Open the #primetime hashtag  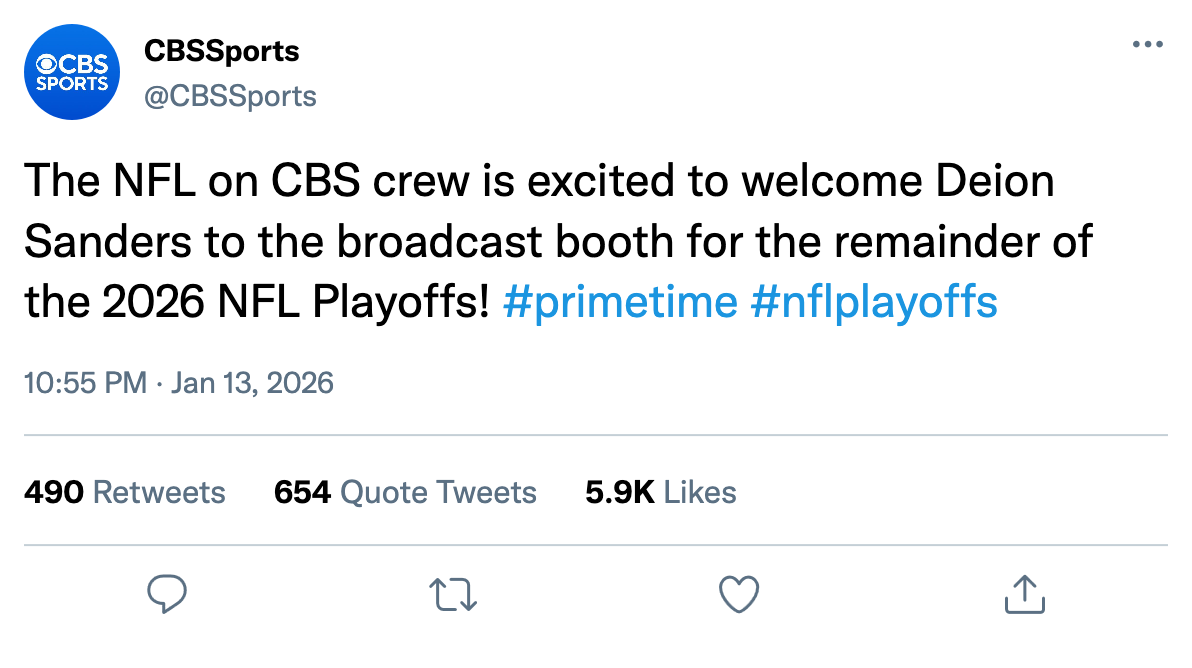(620, 301)
